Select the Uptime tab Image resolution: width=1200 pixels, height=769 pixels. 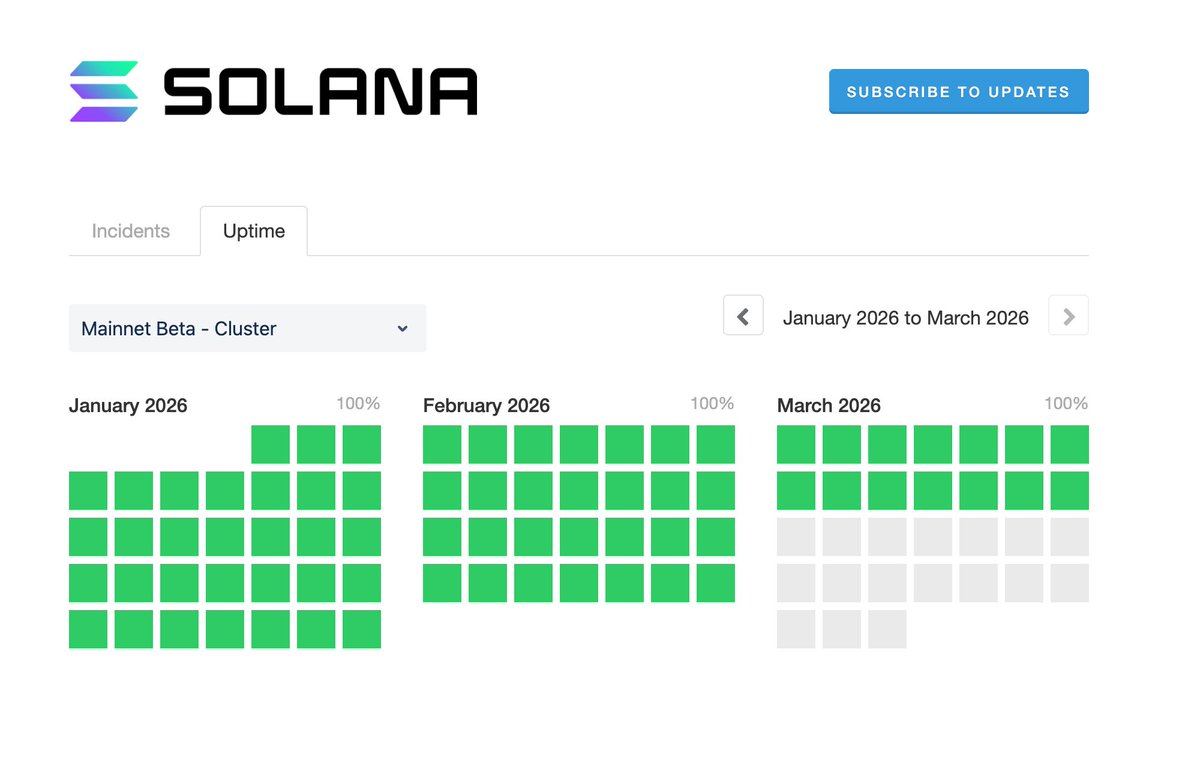(254, 231)
